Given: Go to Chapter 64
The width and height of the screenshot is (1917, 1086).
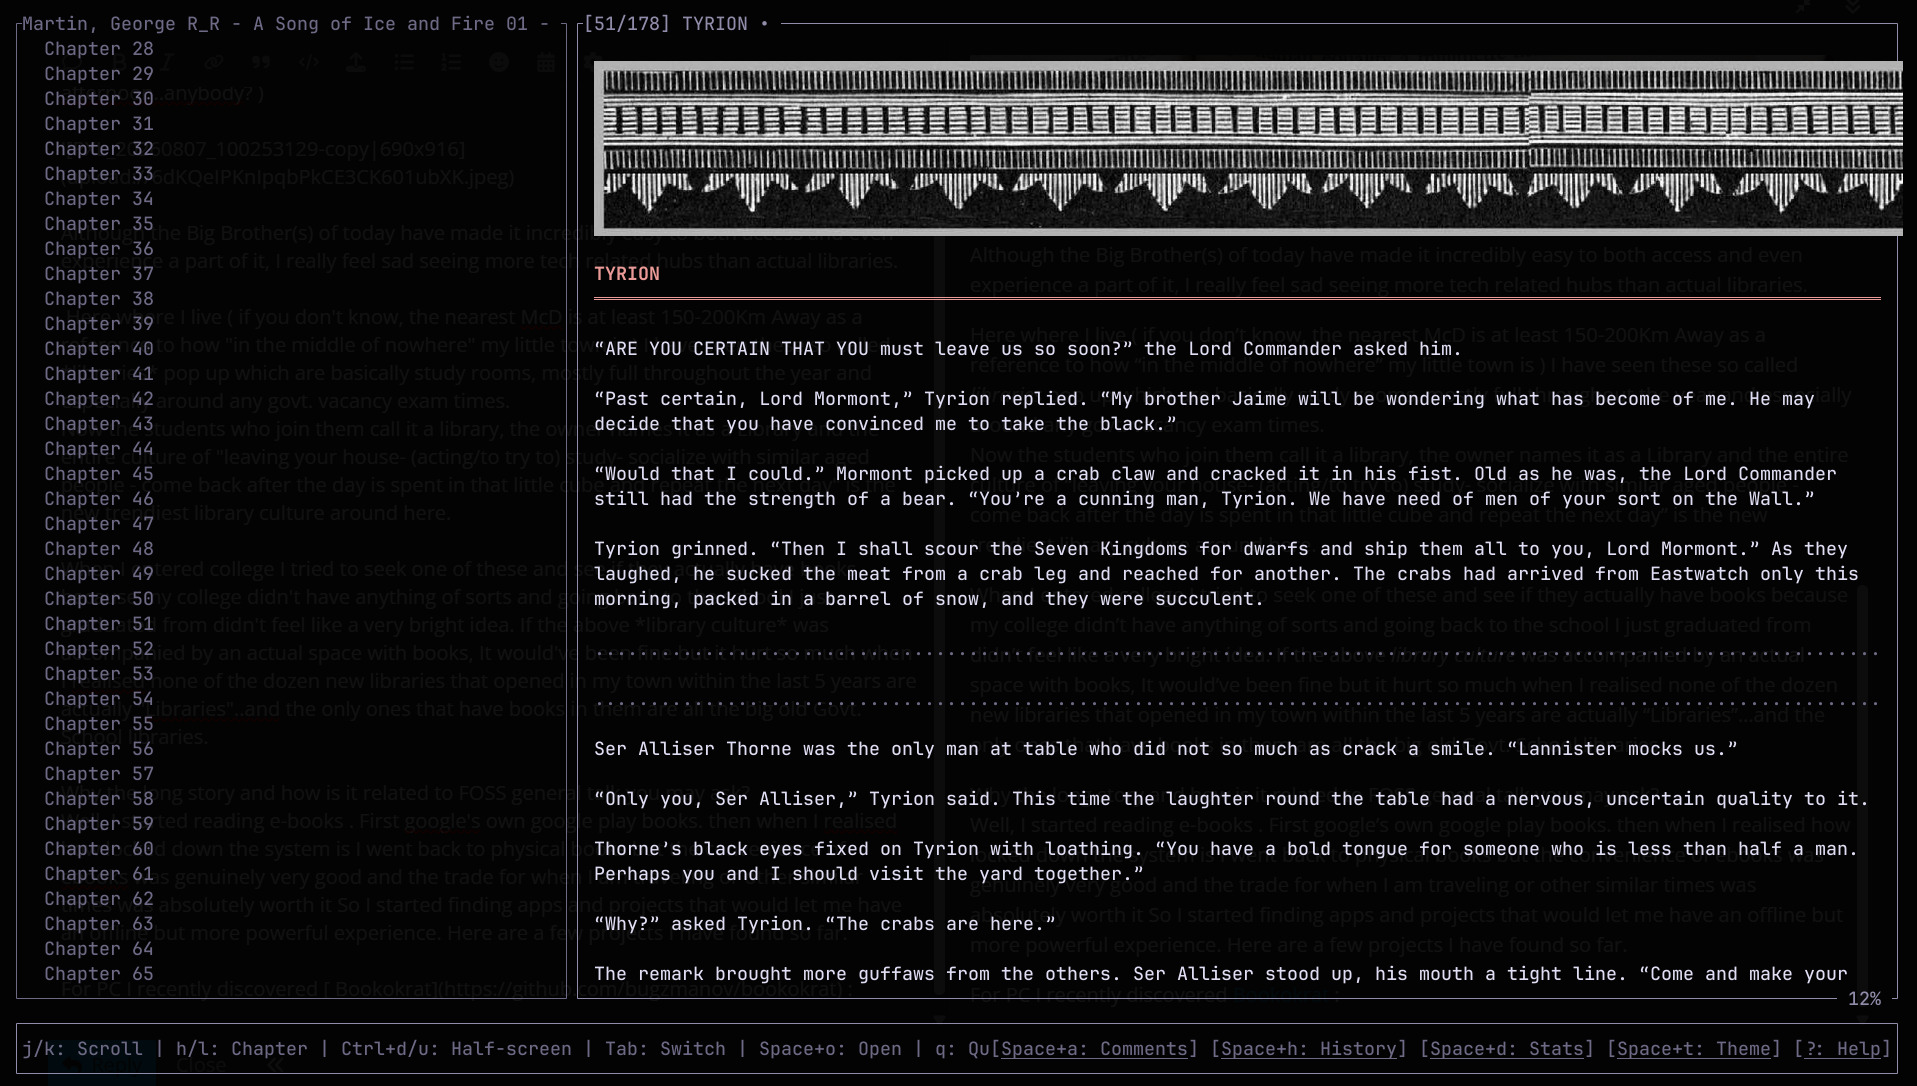Looking at the screenshot, I should [99, 949].
